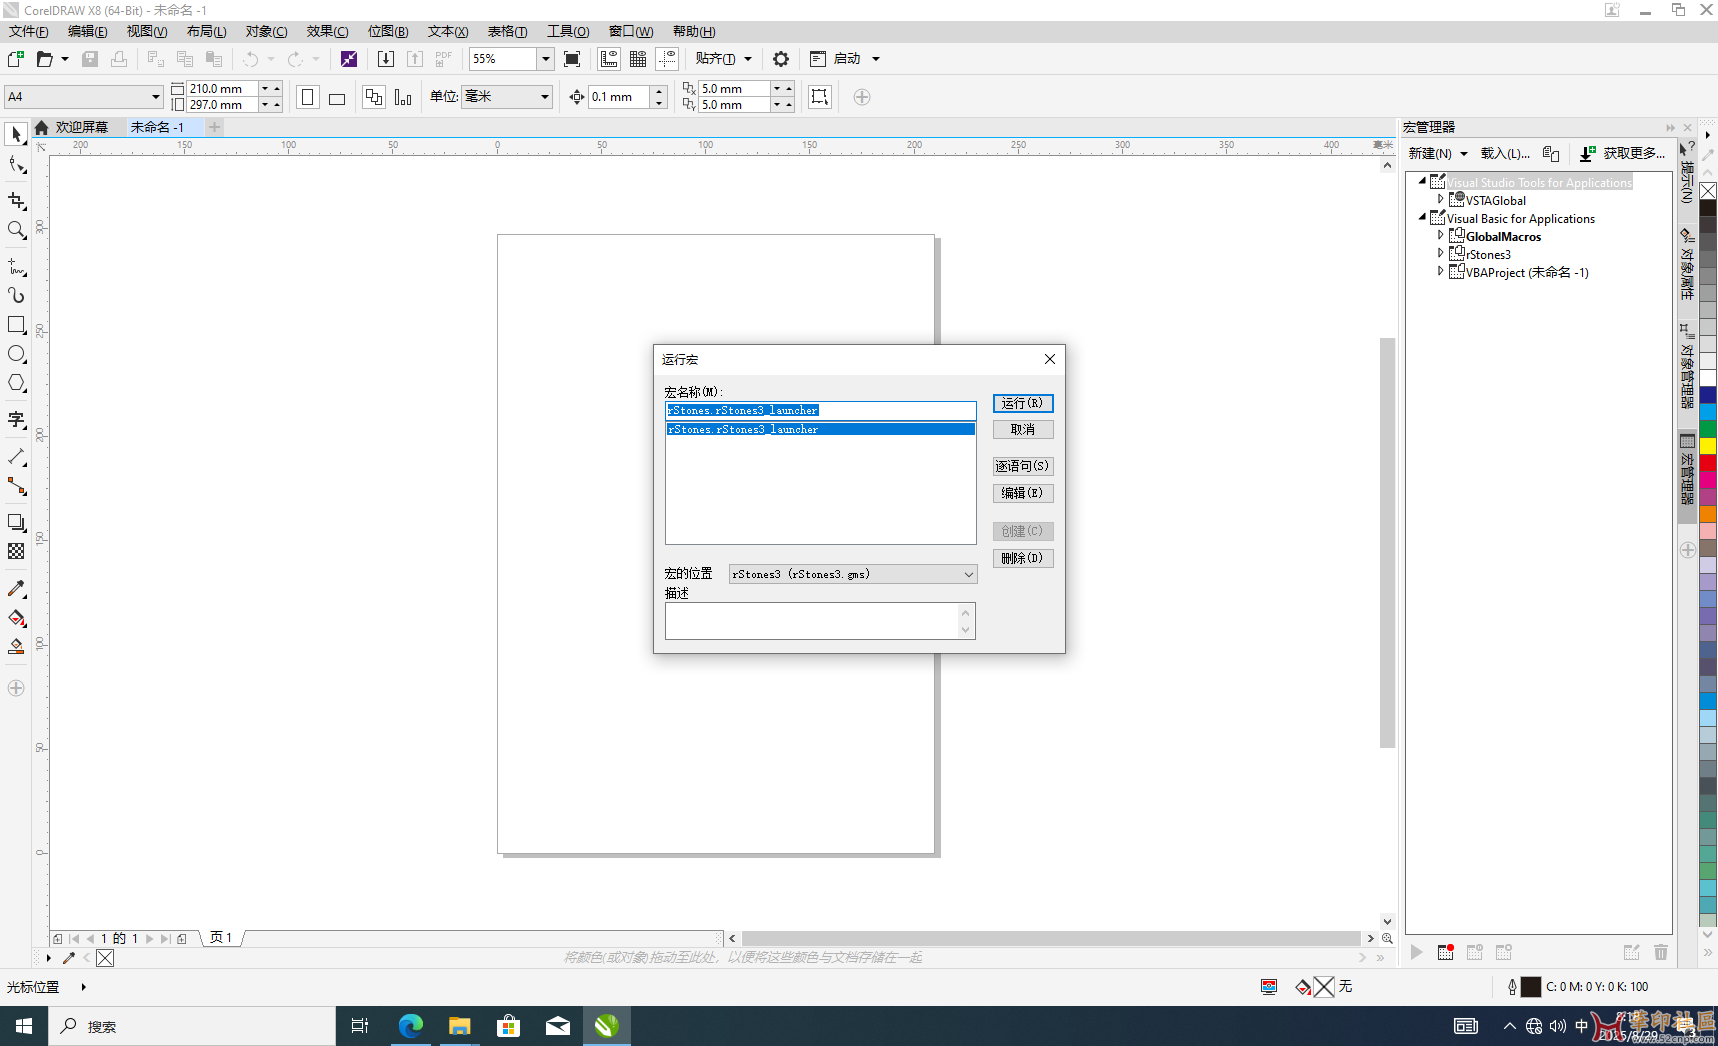
Task: Open Microsoft Edge from taskbar
Action: pos(411,1026)
